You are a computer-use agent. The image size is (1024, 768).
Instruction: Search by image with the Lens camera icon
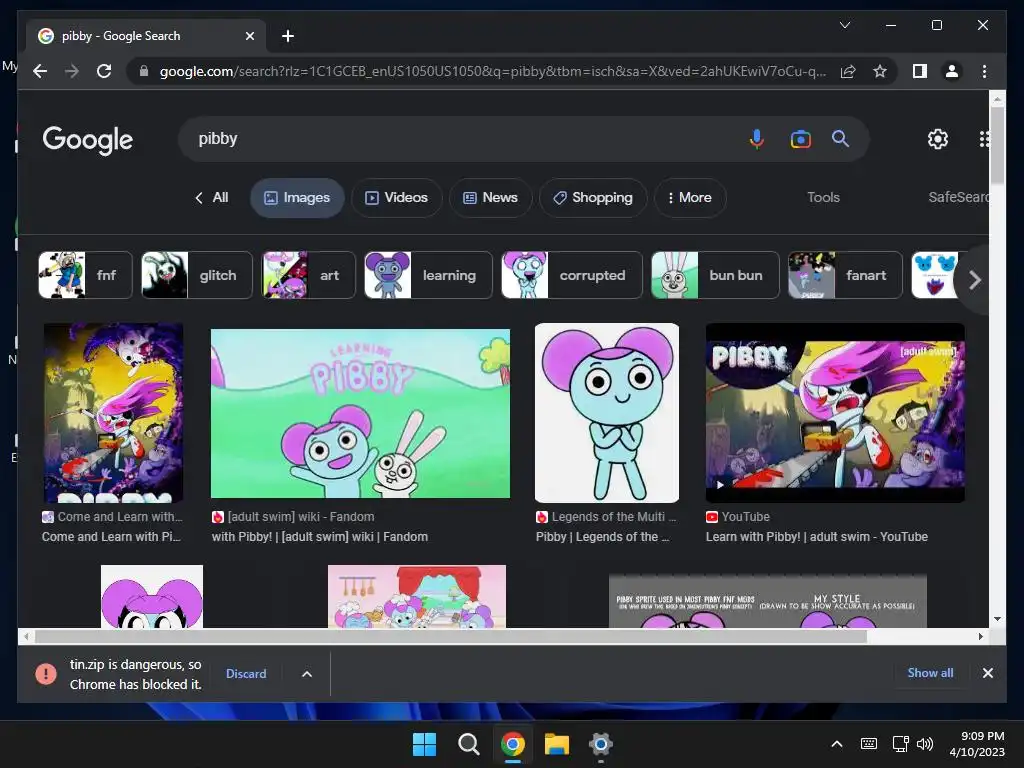[x=800, y=139]
